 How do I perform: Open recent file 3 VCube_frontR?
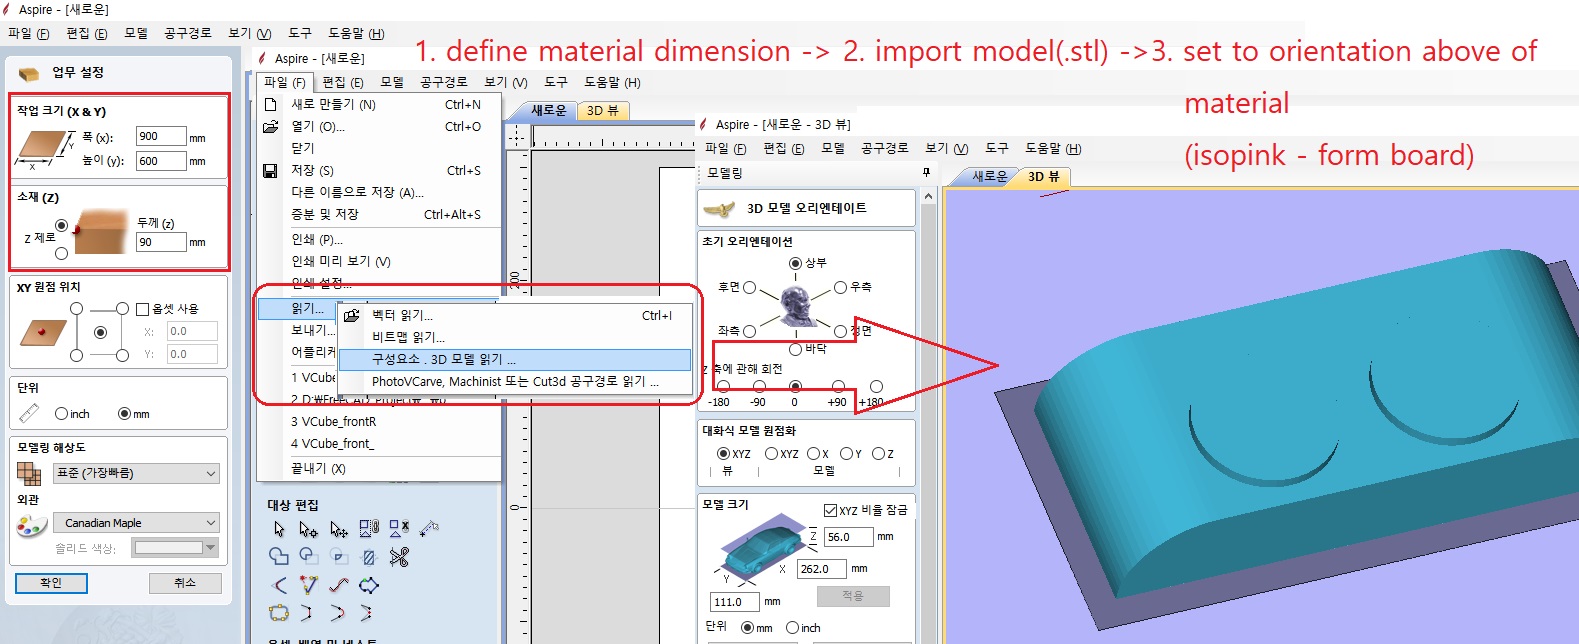(x=333, y=422)
